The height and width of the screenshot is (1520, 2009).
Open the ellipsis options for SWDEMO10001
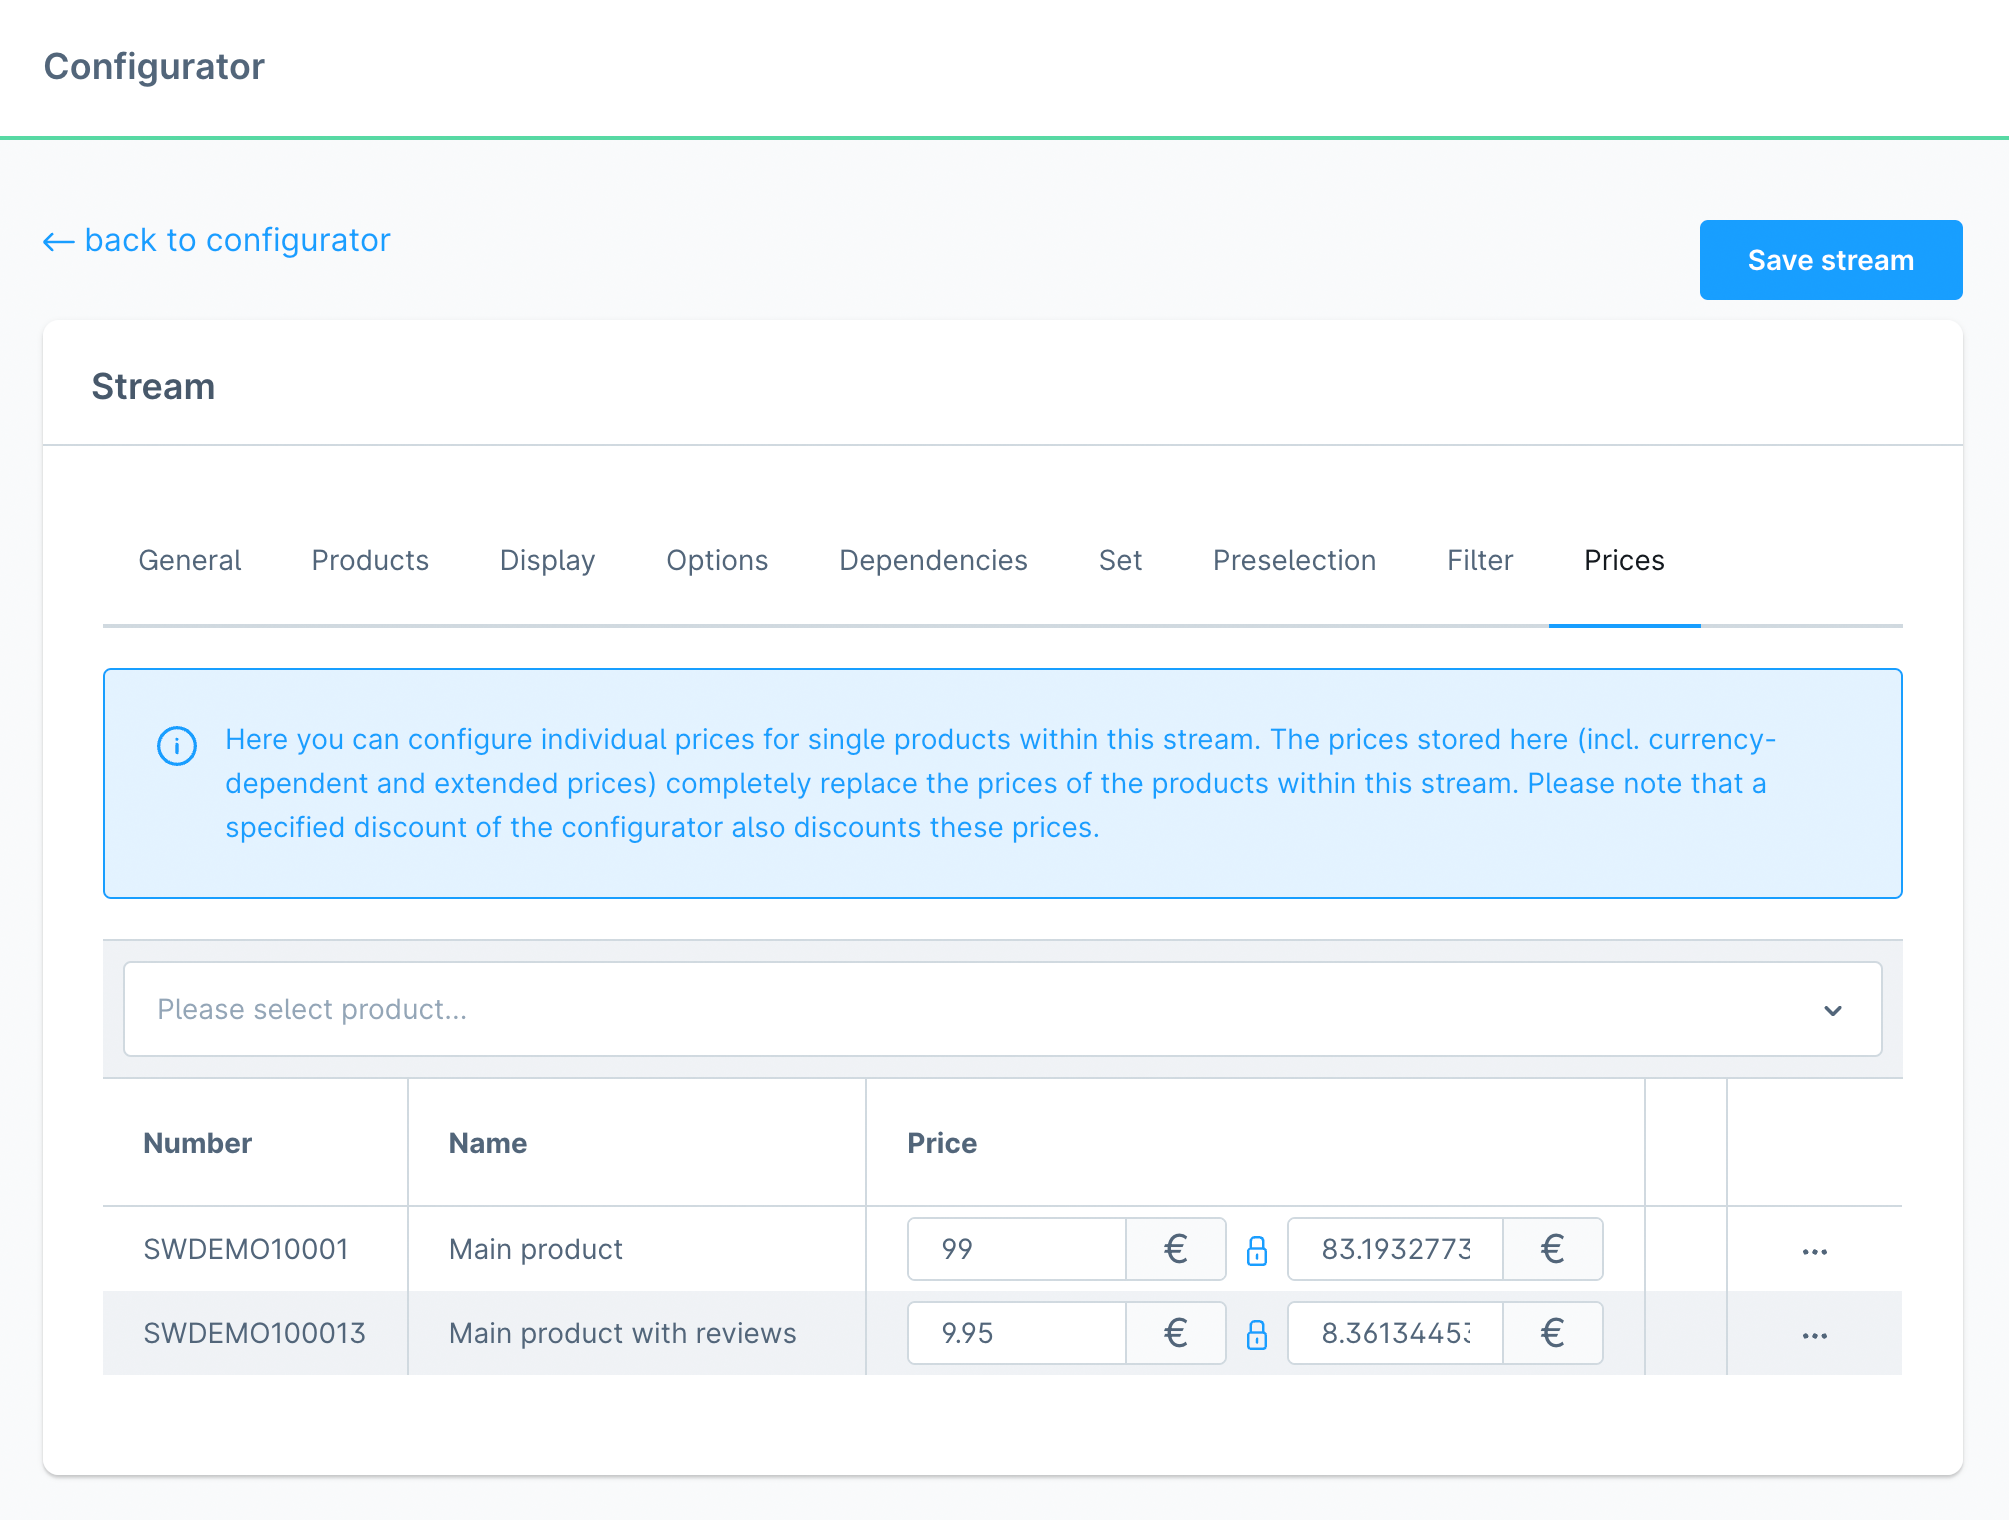click(x=1814, y=1249)
